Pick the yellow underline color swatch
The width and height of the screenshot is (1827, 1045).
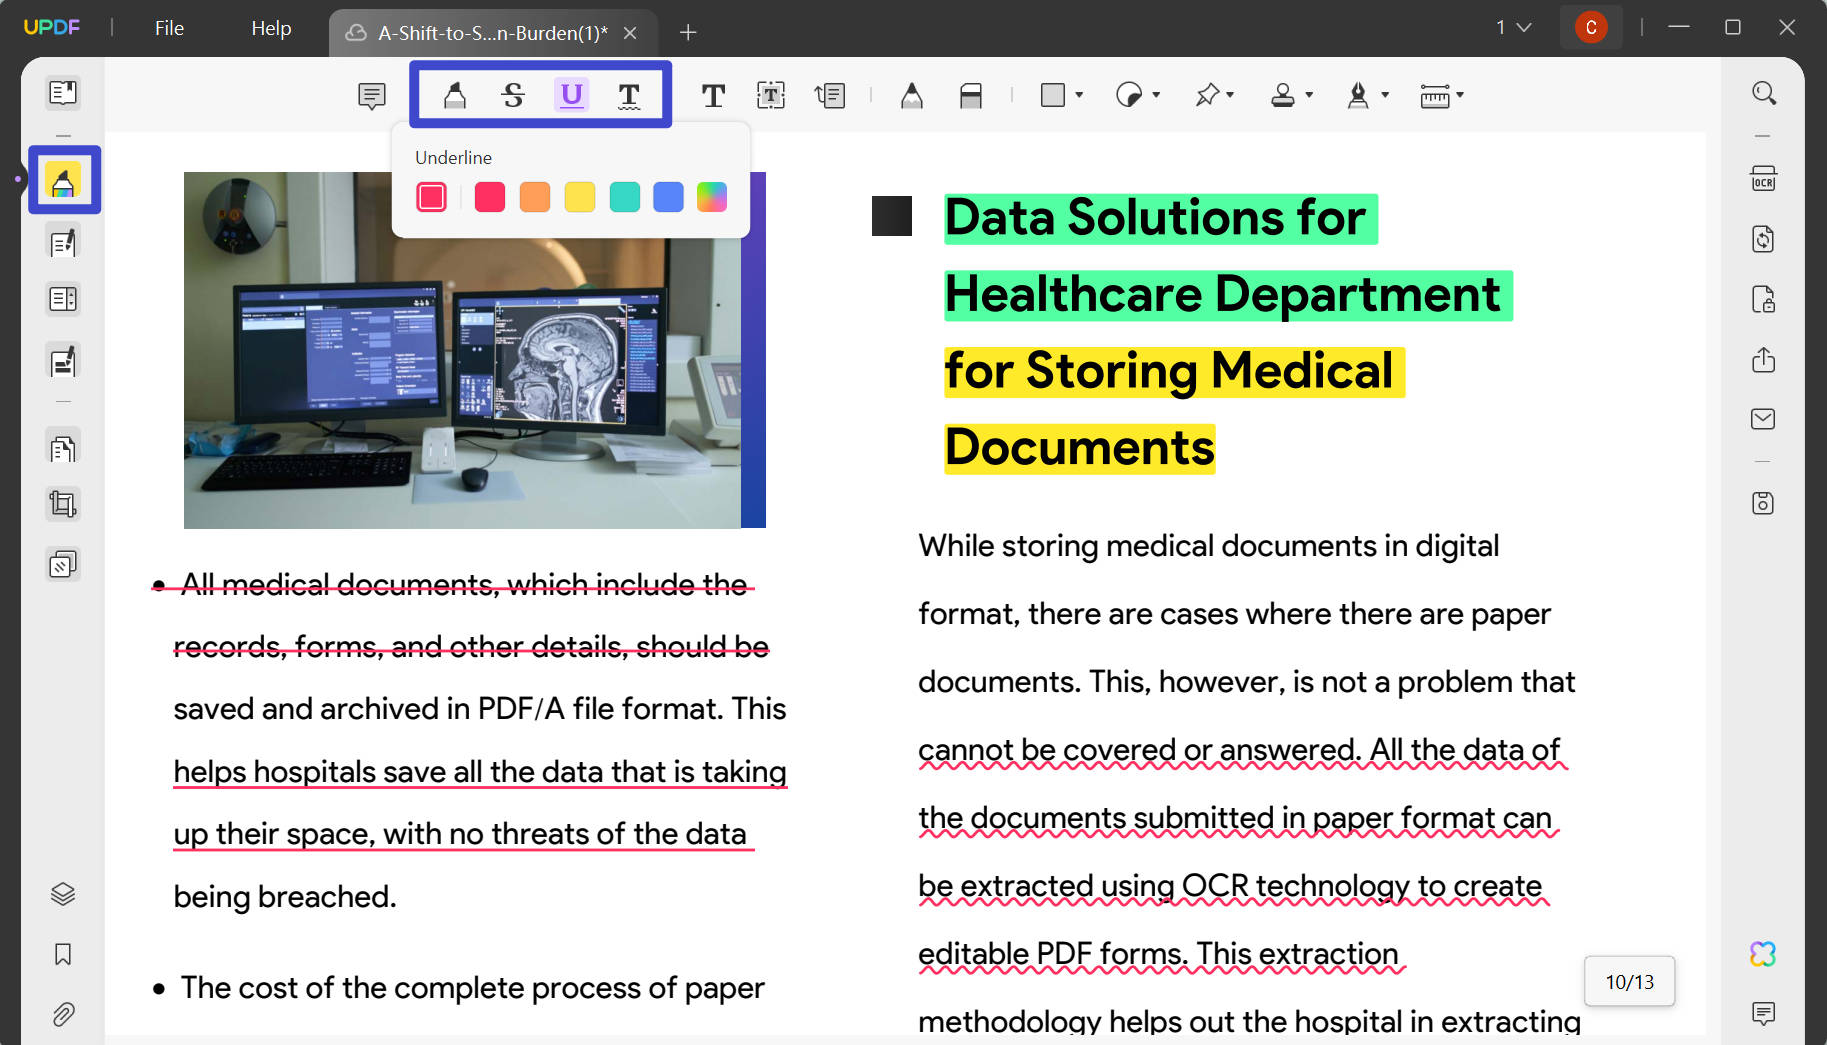coord(579,196)
